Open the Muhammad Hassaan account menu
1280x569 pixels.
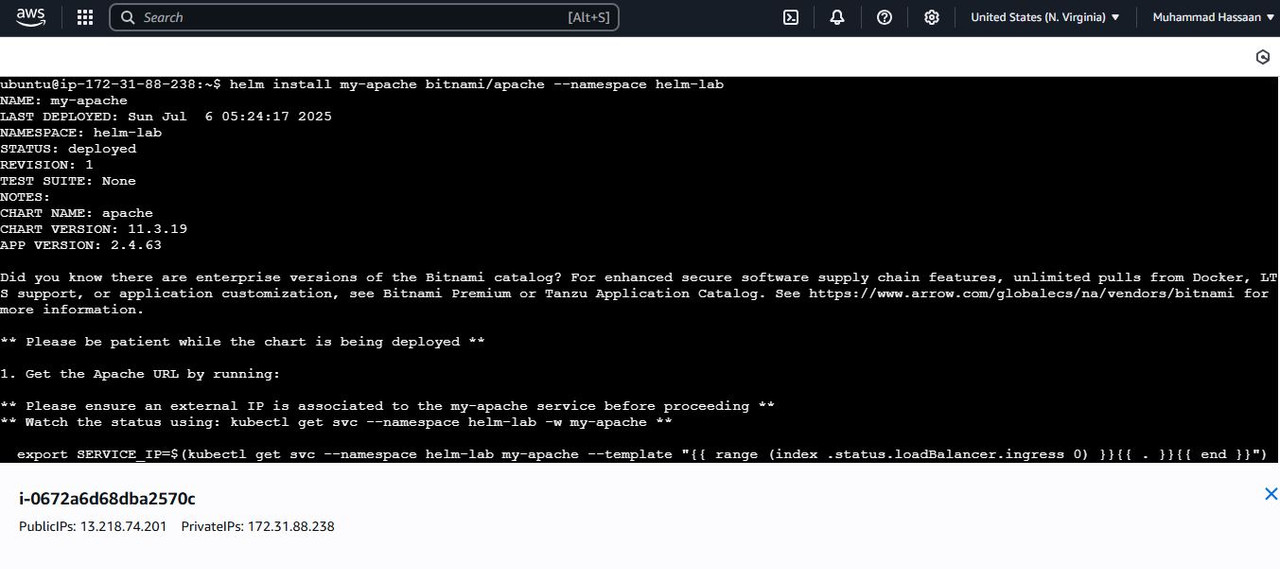pyautogui.click(x=1213, y=17)
